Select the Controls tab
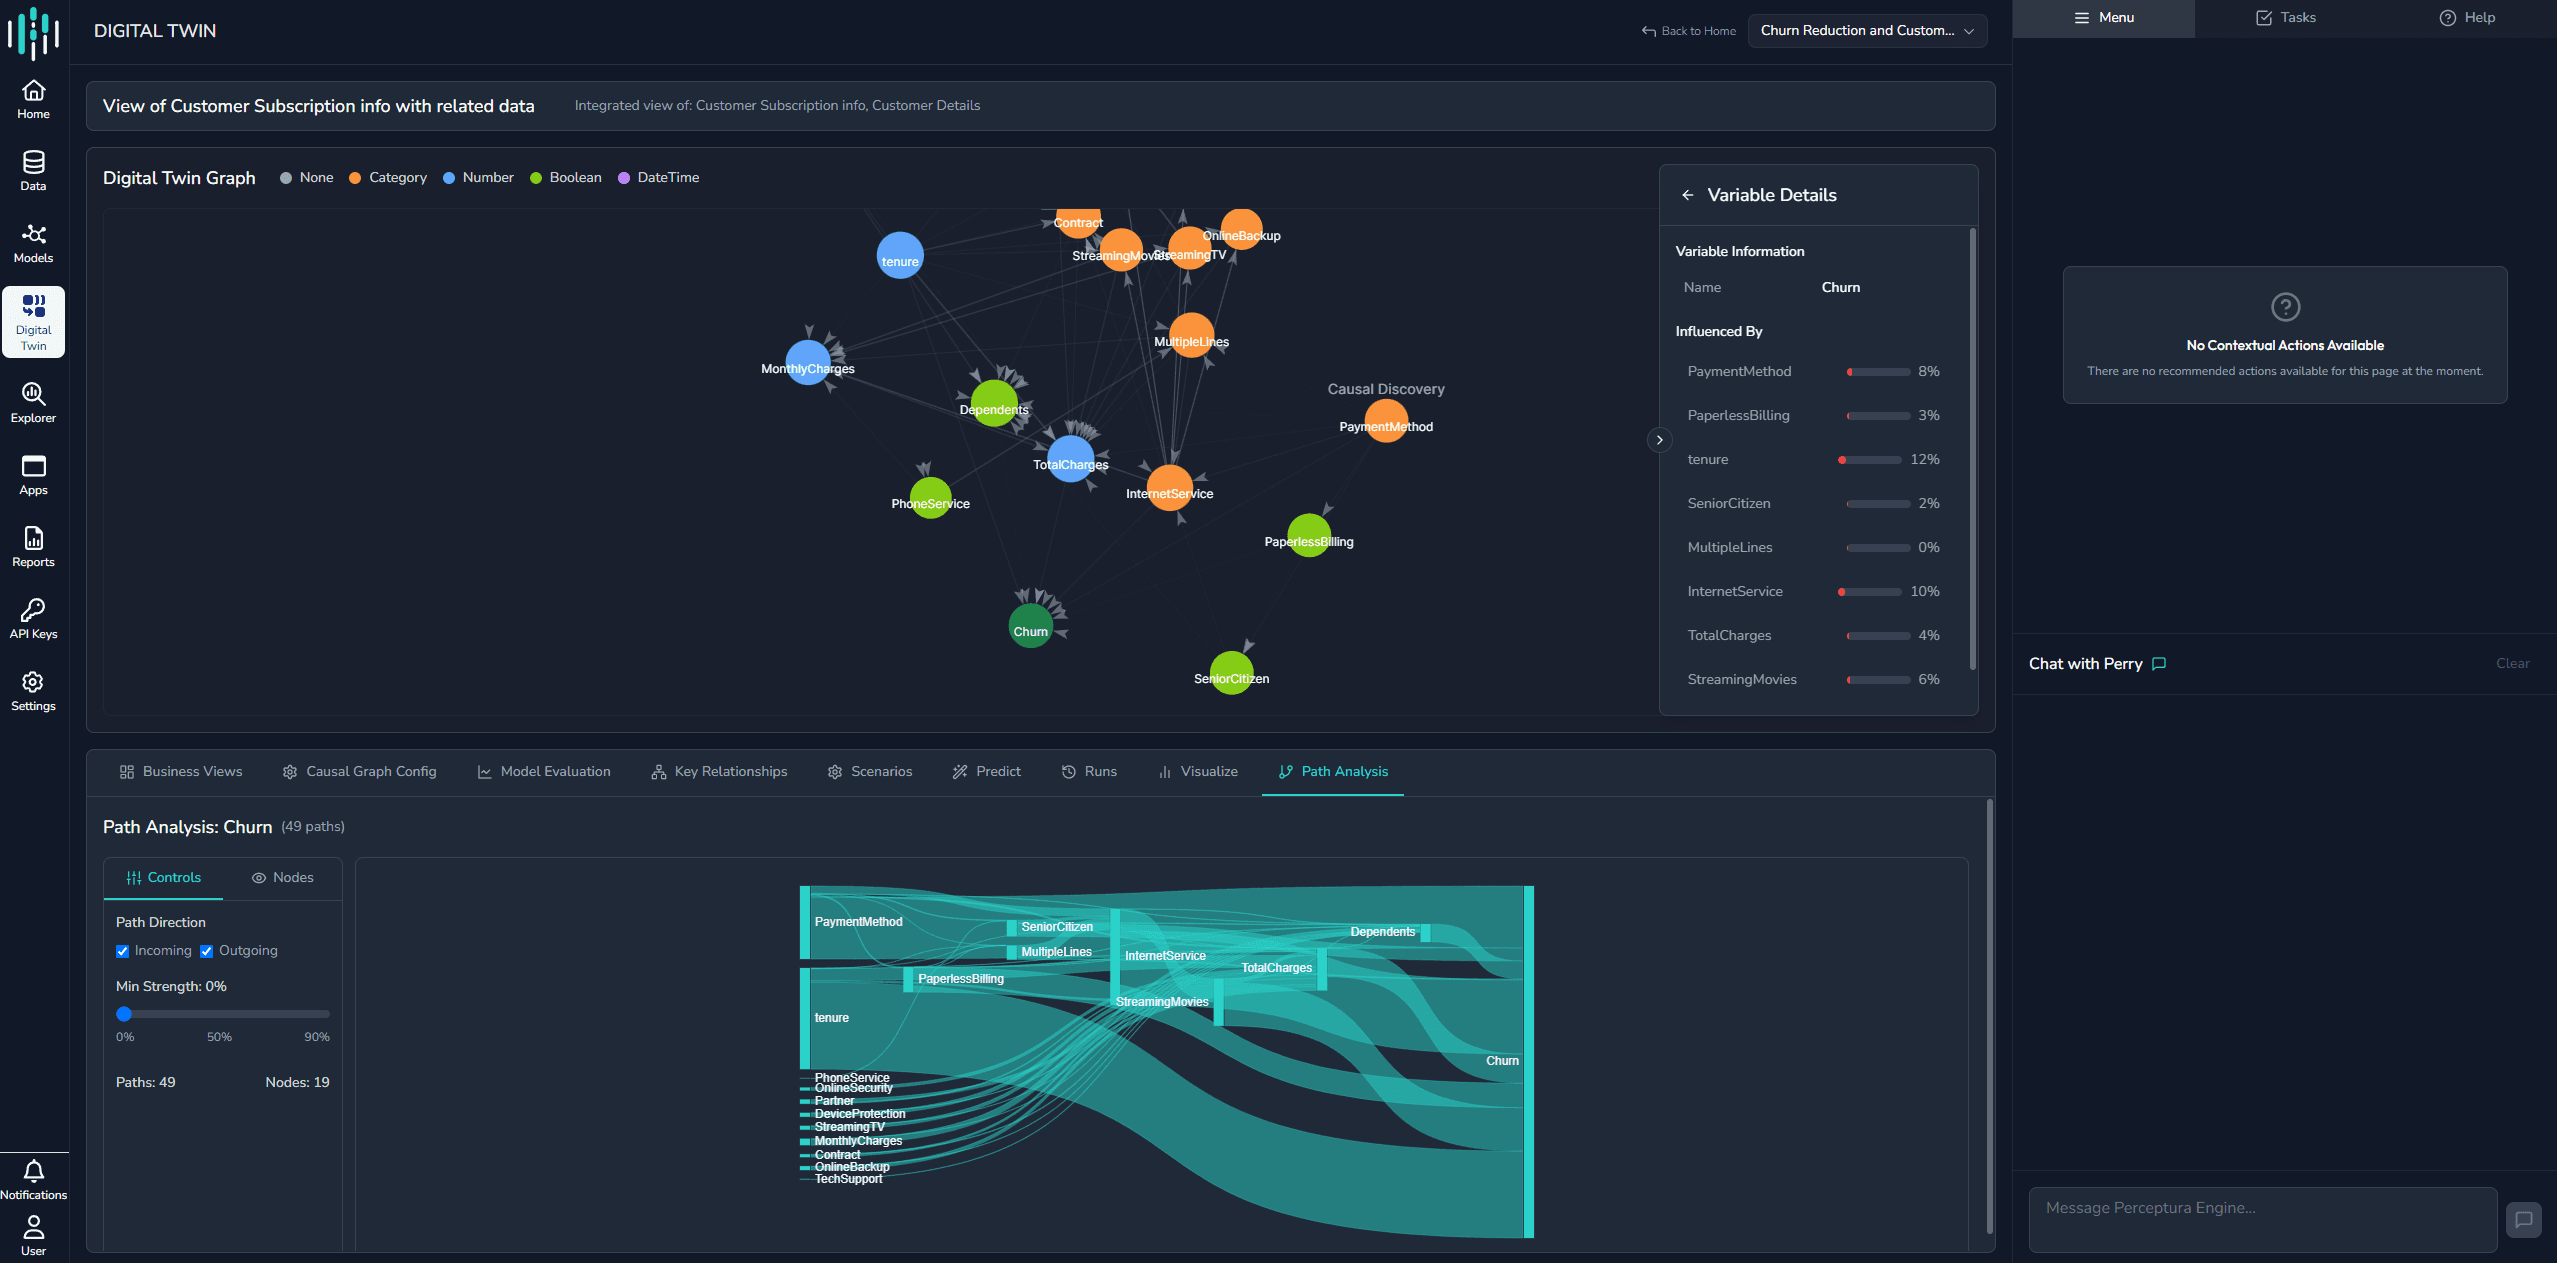The width and height of the screenshot is (2557, 1263). 164,878
